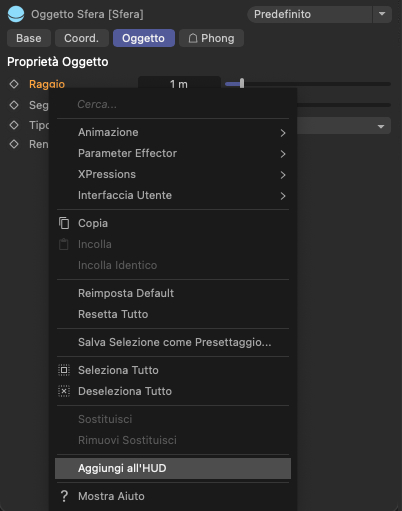Switch to the Phong tag tab
Viewport: 402px width, 511px height.
coord(211,38)
